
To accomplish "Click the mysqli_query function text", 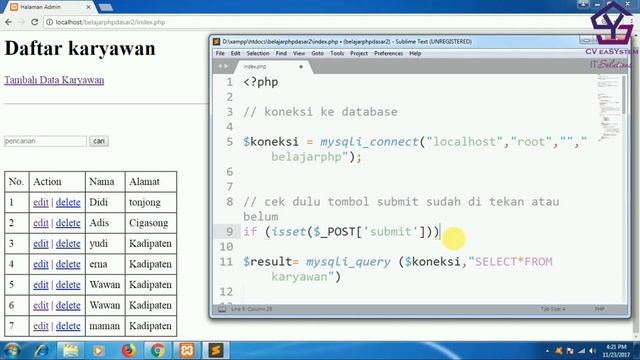I will pyautogui.click(x=348, y=262).
